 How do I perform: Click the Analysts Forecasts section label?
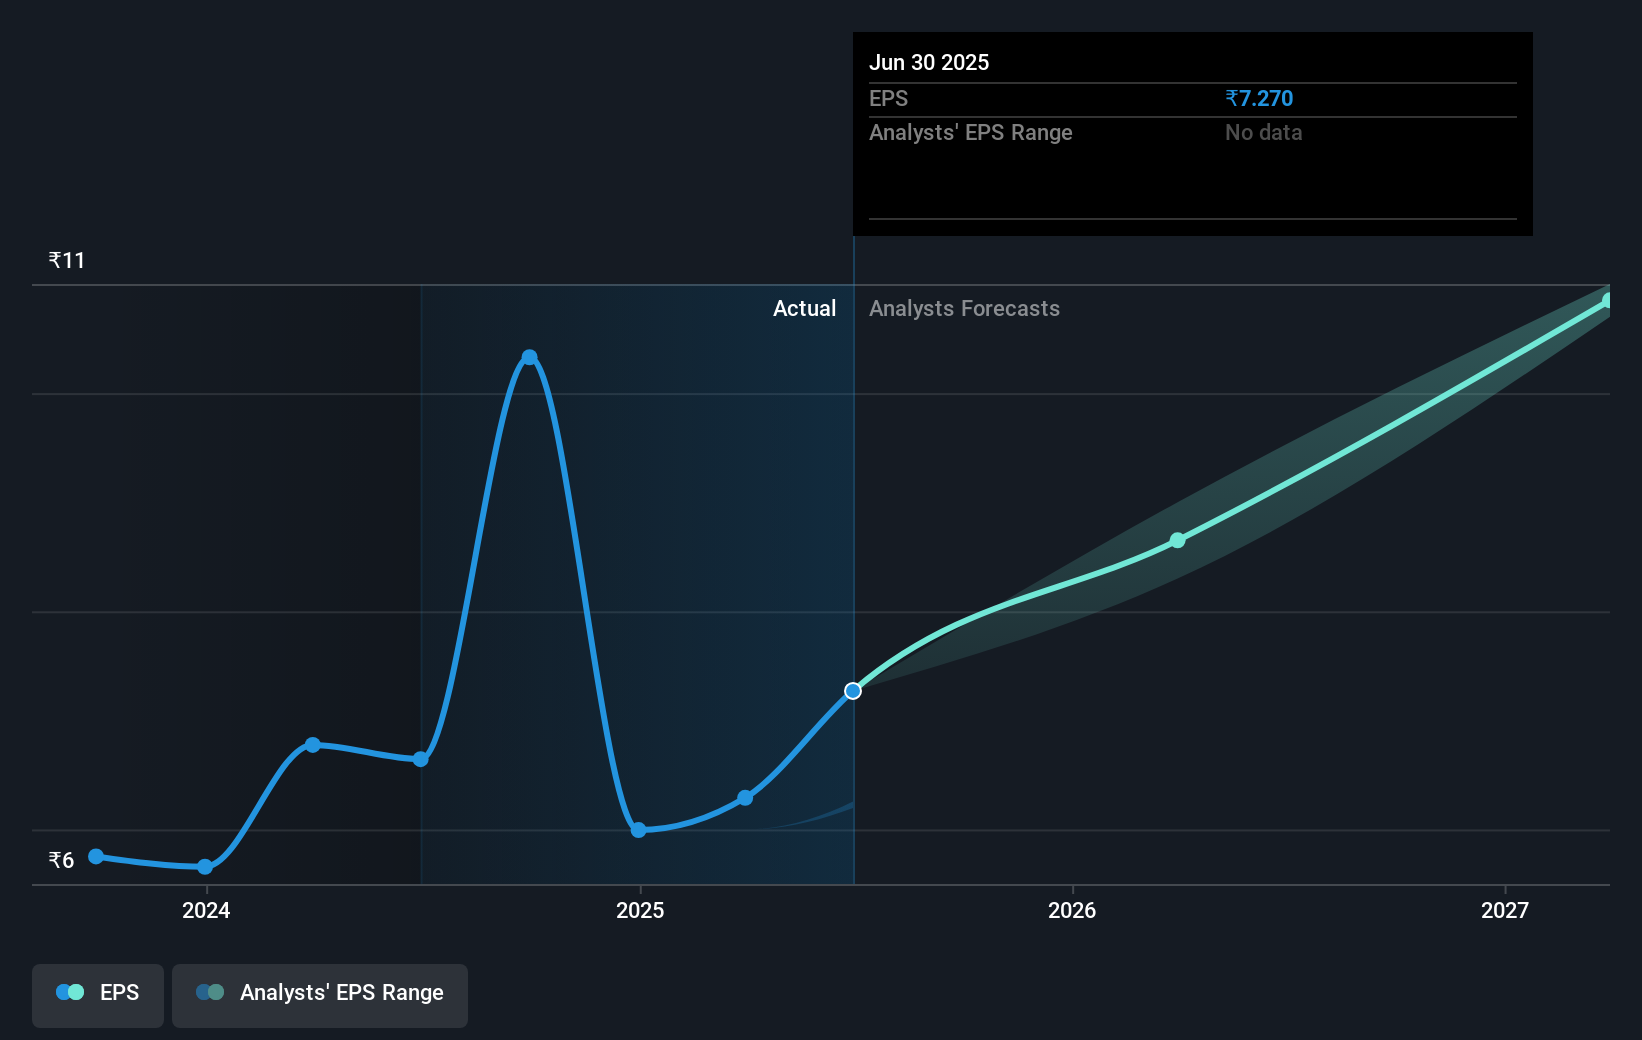(964, 308)
